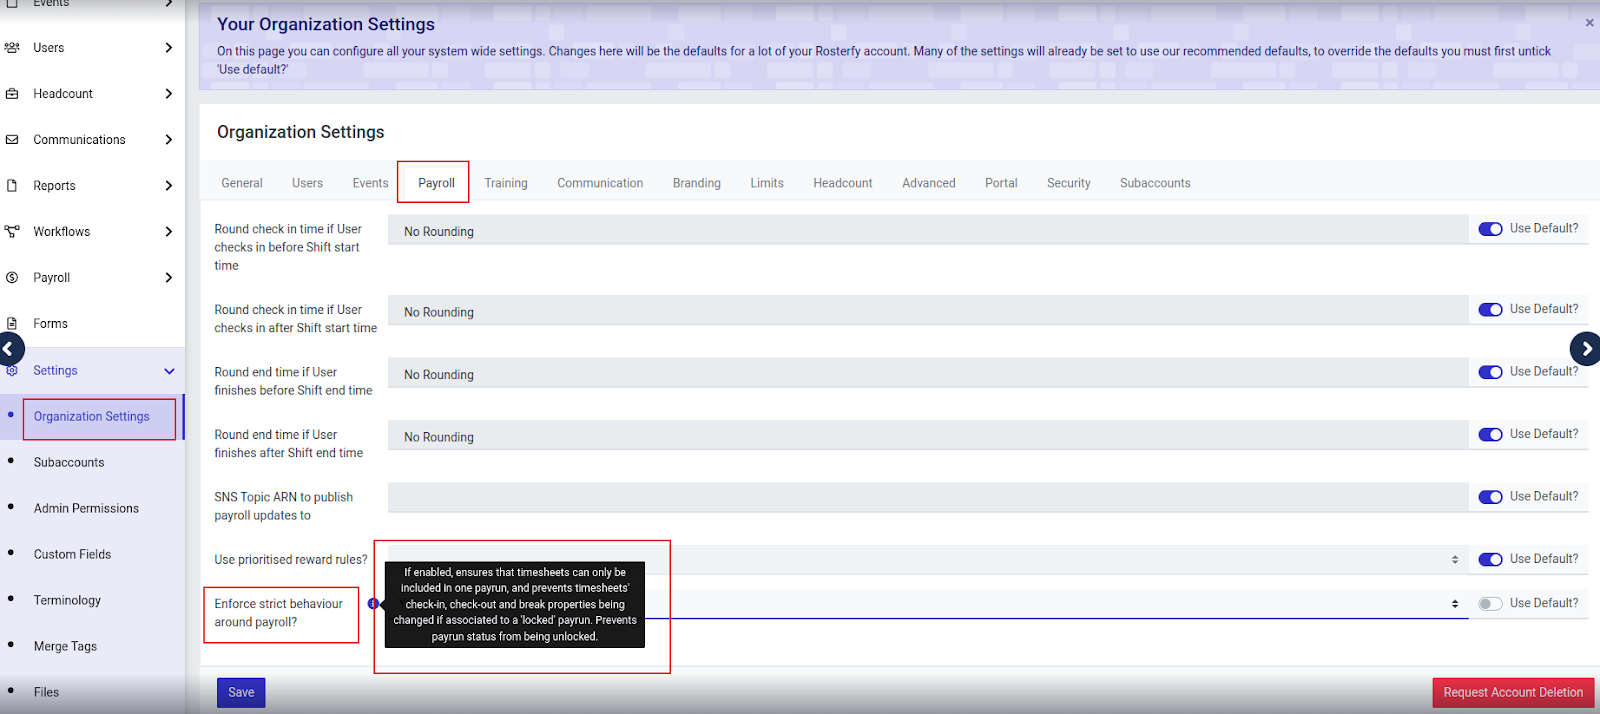This screenshot has width=1600, height=714.
Task: Click the Forms clipboard icon
Action: [12, 324]
